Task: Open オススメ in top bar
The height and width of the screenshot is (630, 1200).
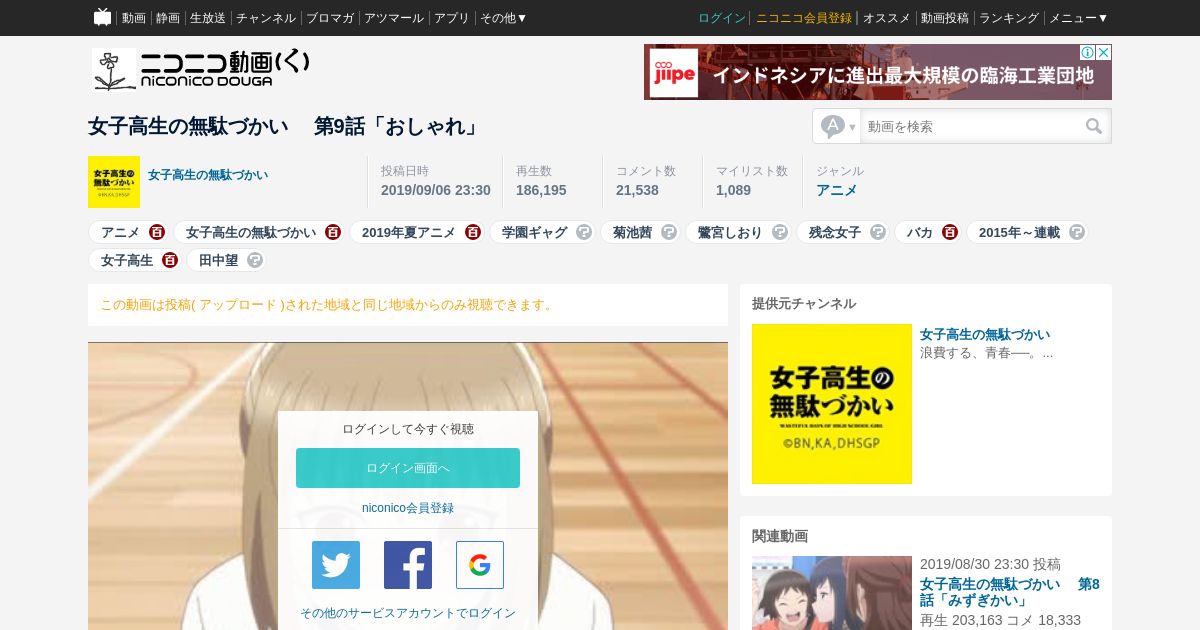Action: tap(887, 18)
